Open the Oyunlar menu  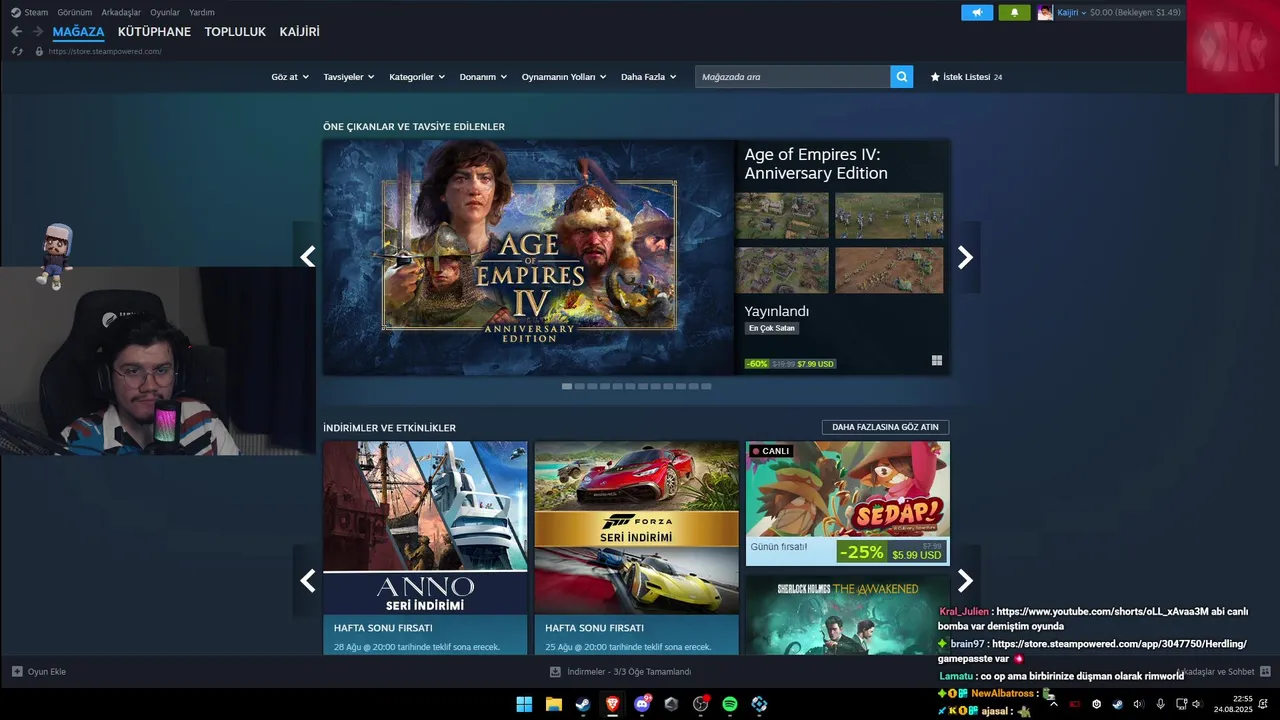click(165, 13)
